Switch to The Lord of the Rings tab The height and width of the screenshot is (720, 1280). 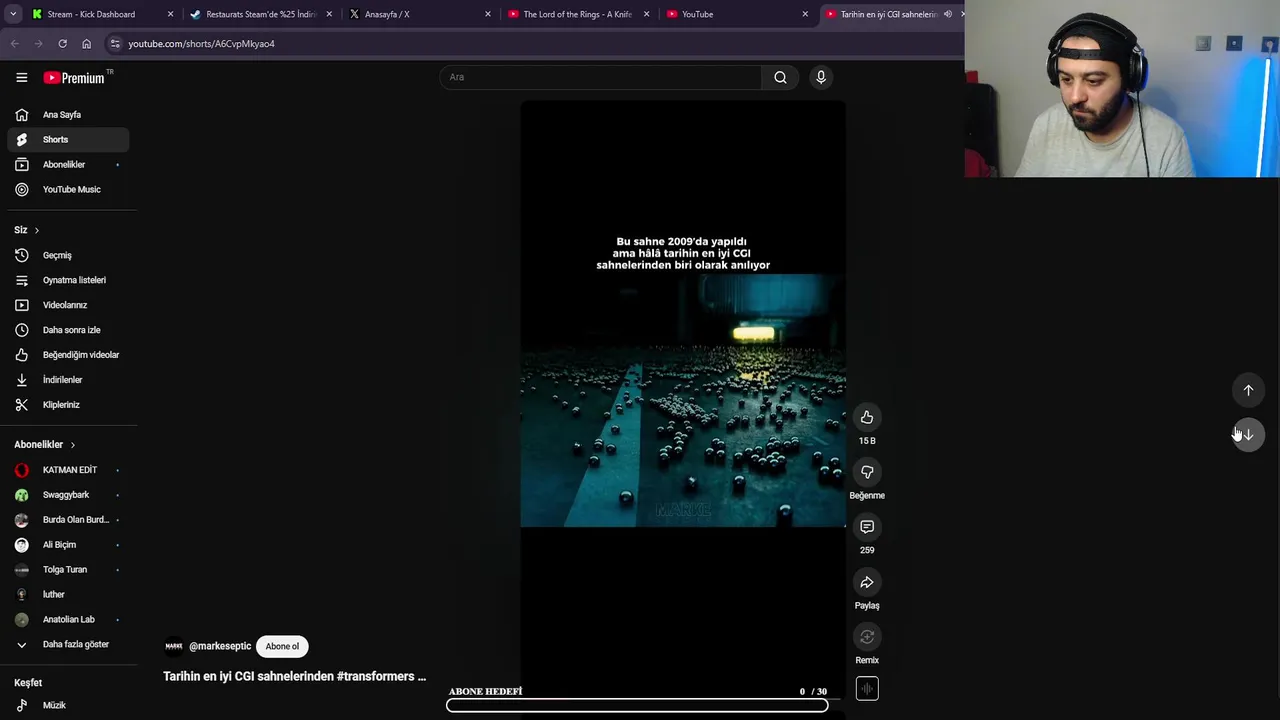pyautogui.click(x=577, y=14)
